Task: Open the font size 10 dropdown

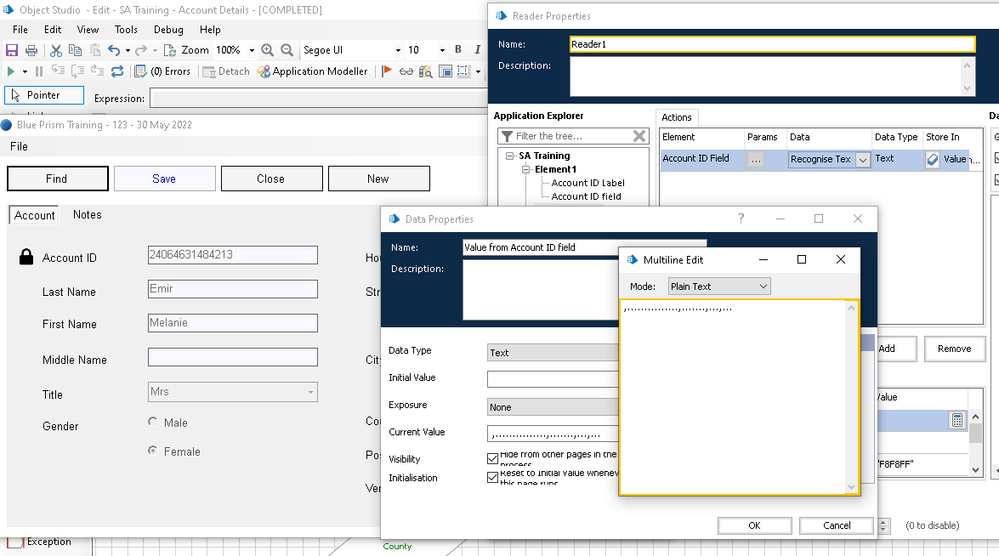Action: coord(442,50)
